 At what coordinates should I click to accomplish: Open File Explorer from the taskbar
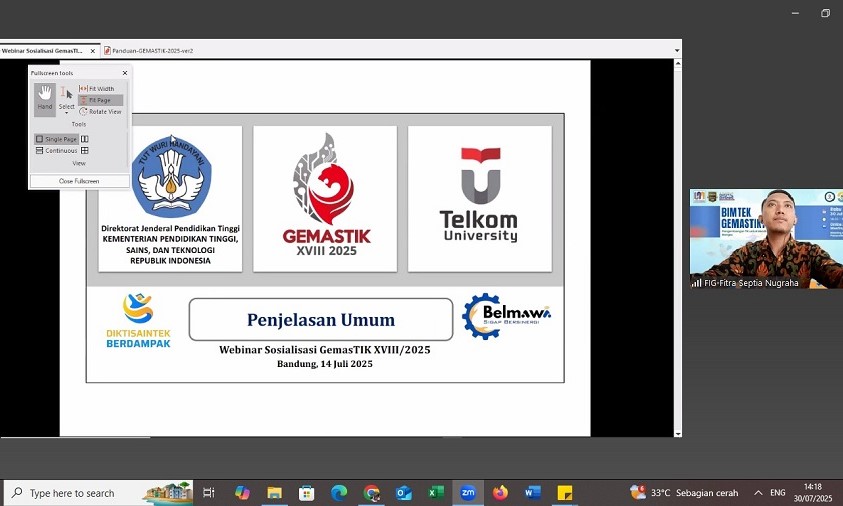274,493
